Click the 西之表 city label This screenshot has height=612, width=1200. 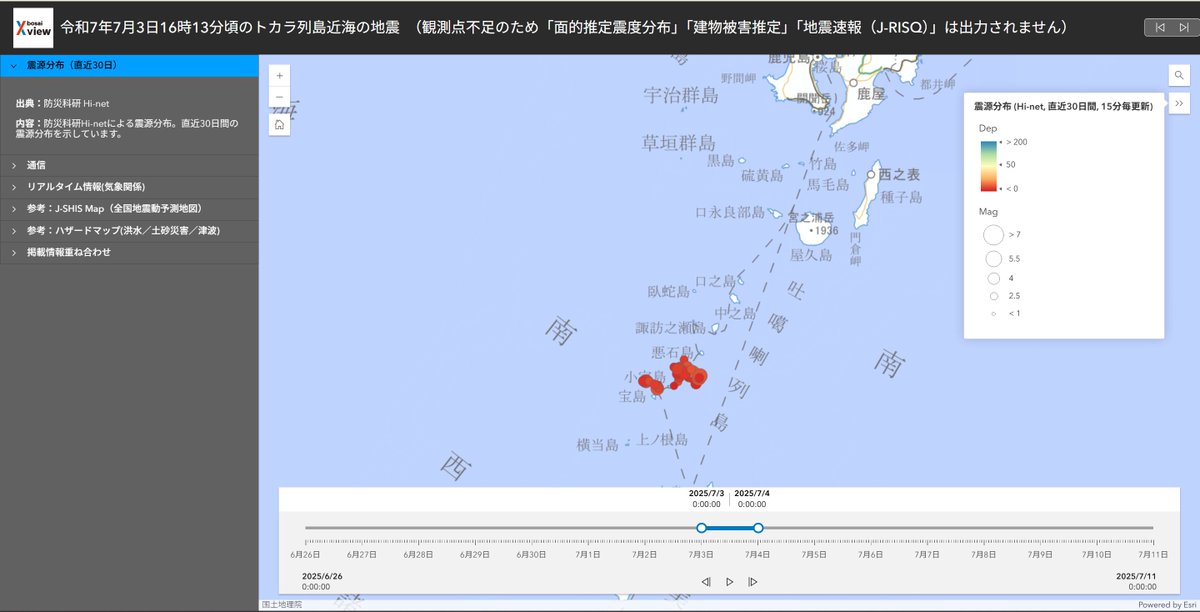click(x=899, y=174)
